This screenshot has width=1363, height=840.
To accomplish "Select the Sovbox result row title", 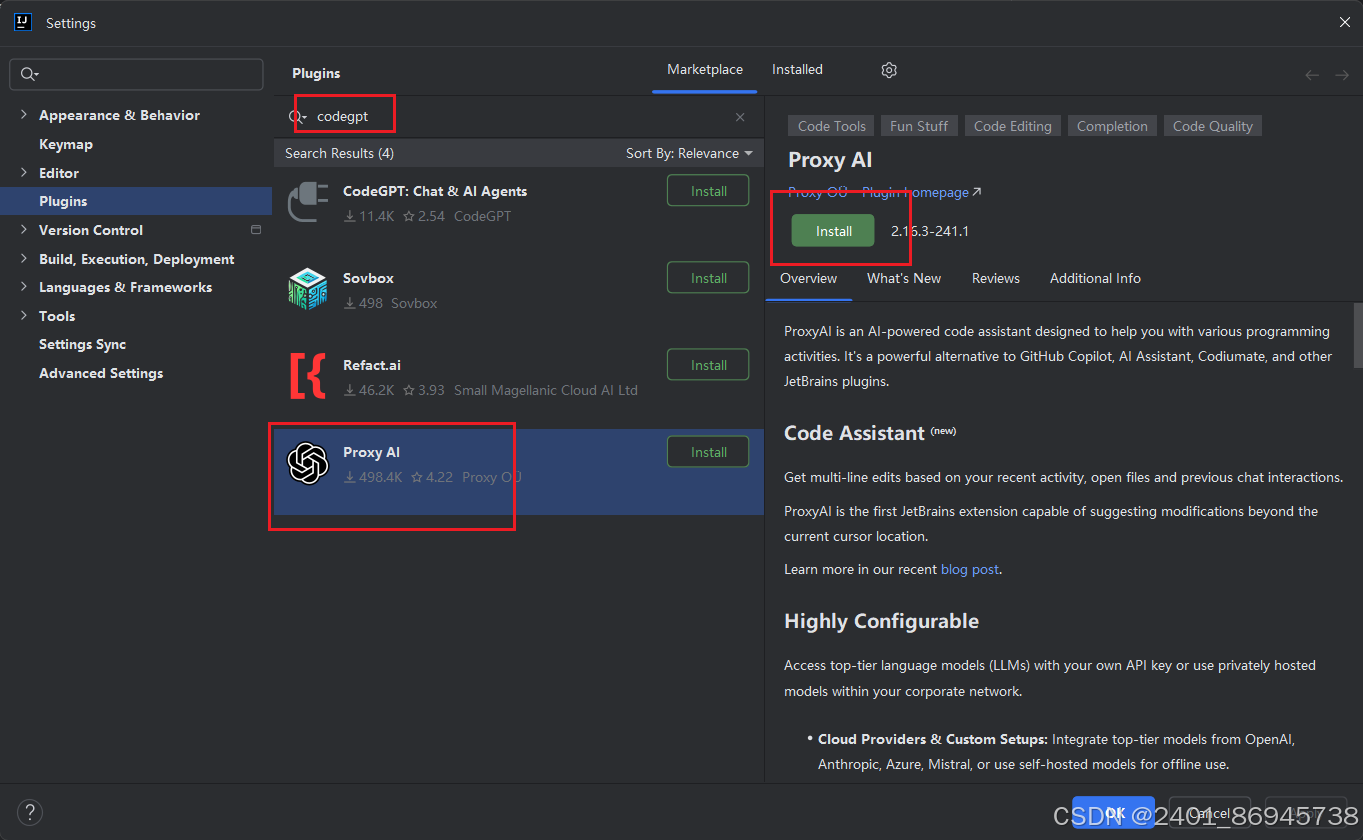I will tap(368, 278).
